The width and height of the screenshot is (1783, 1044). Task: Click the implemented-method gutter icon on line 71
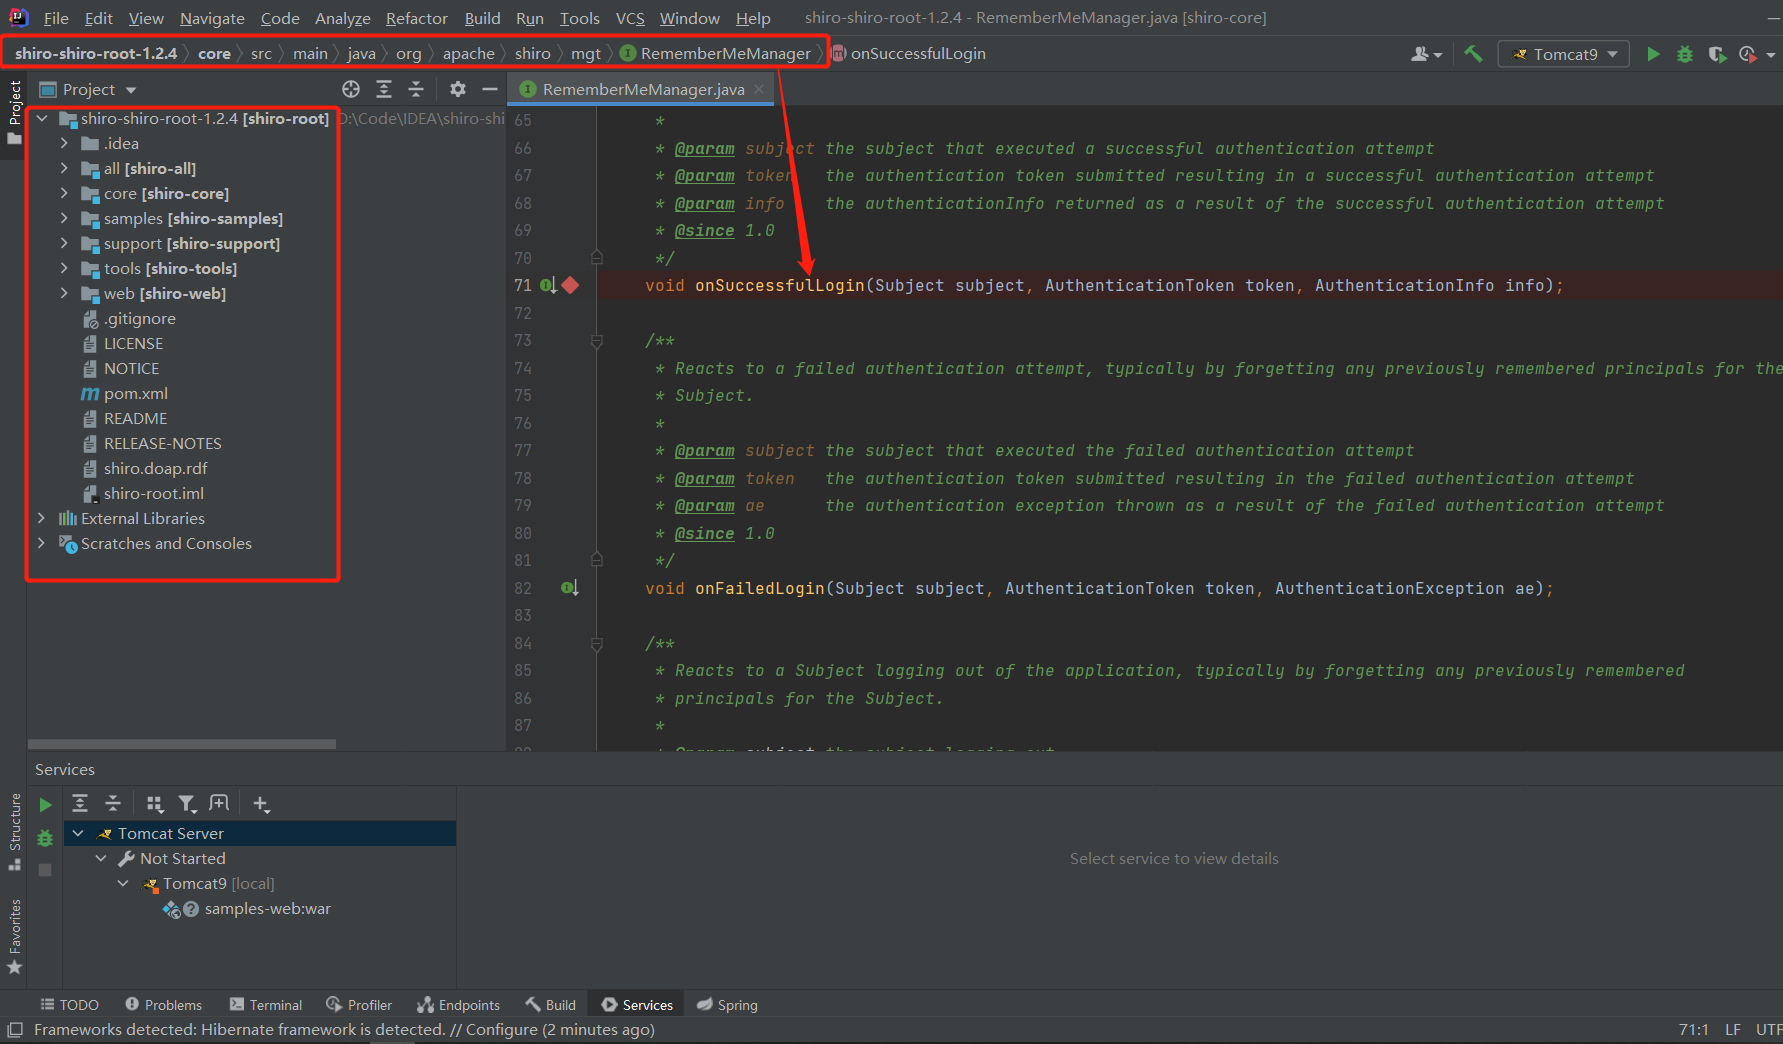tap(548, 285)
